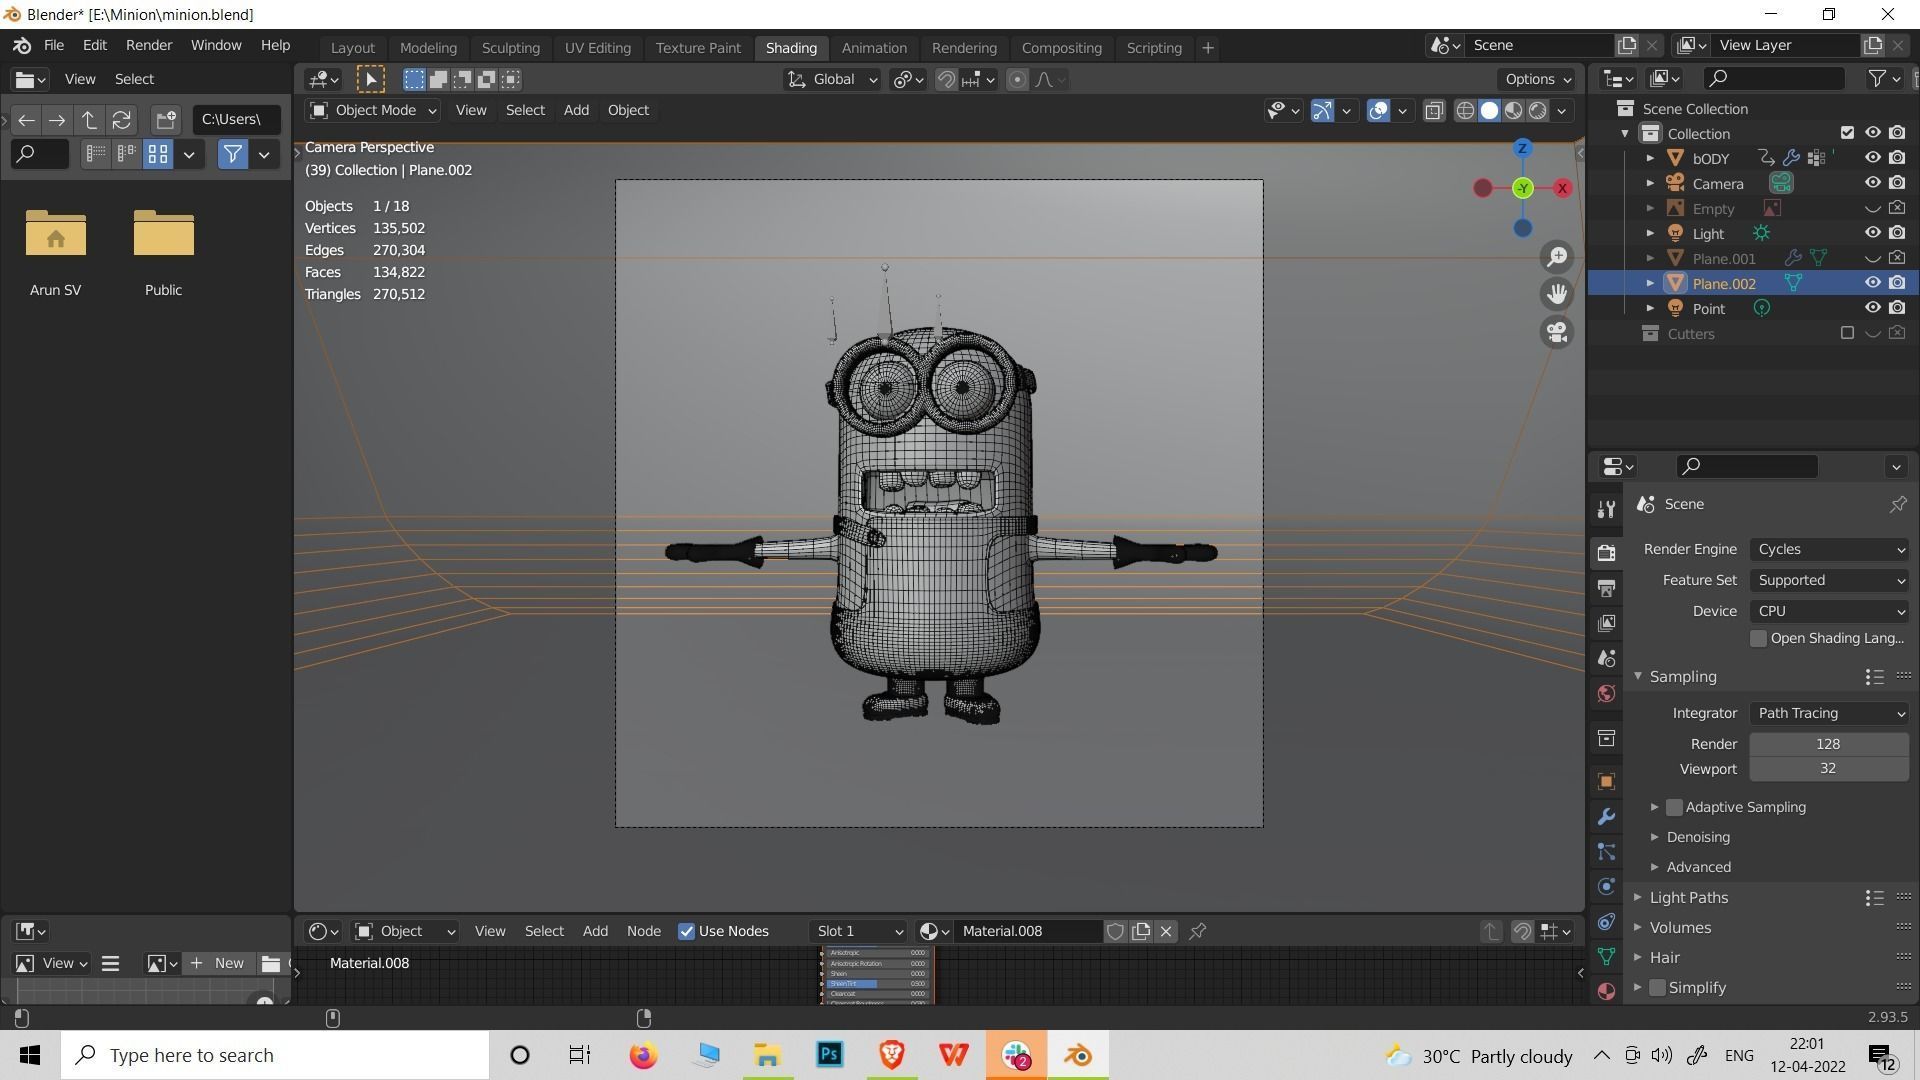This screenshot has width=1920, height=1080.
Task: Click the zoom magnifier viewport gizmo
Action: [1557, 257]
